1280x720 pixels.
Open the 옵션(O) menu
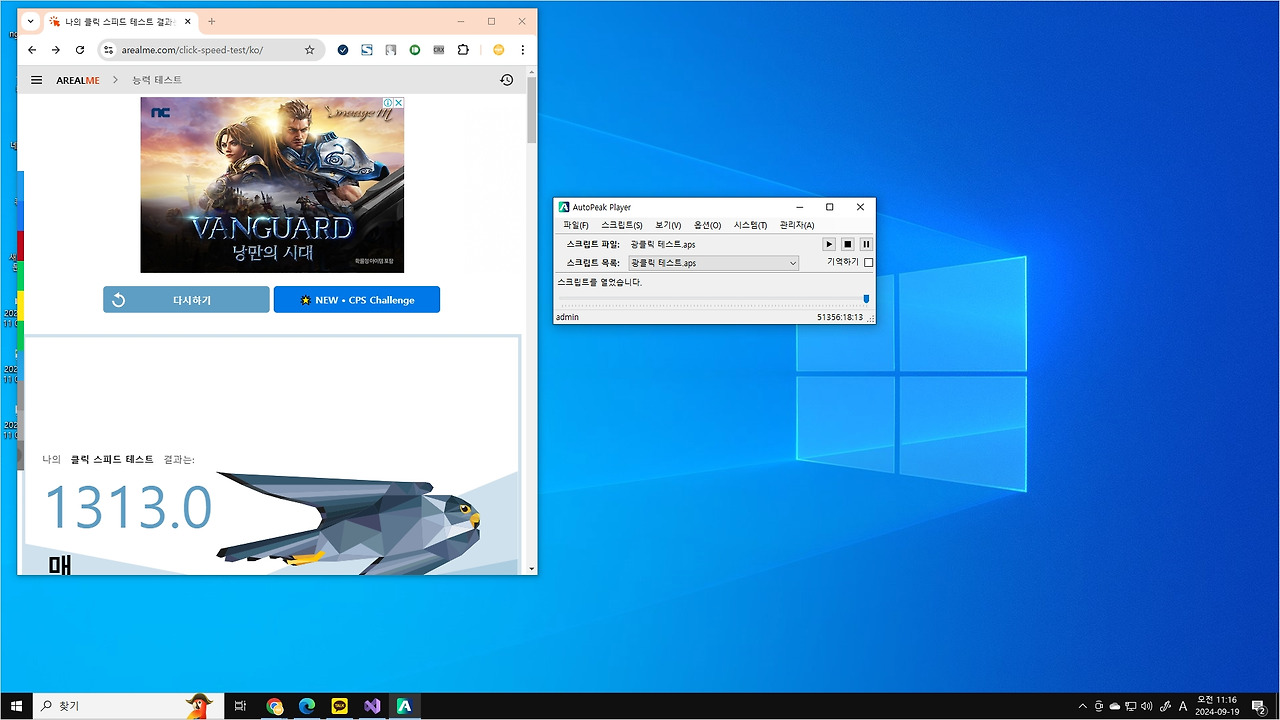click(707, 225)
